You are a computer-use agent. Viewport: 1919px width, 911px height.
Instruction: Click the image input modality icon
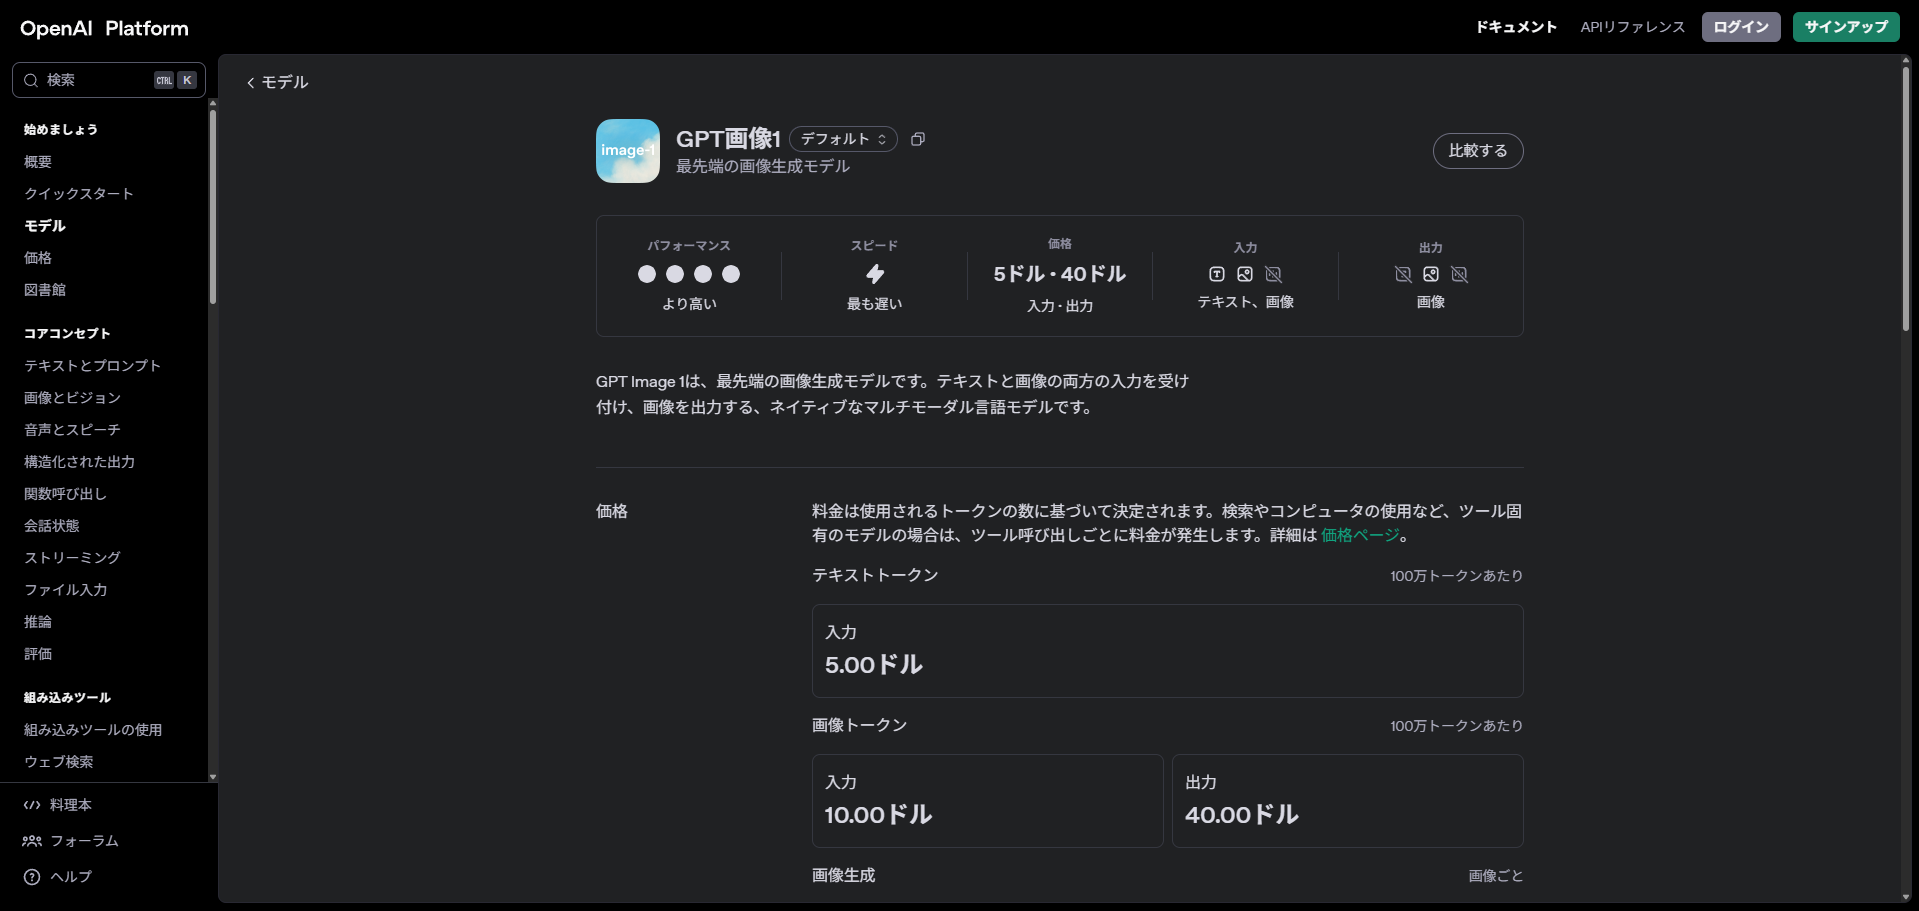point(1245,274)
